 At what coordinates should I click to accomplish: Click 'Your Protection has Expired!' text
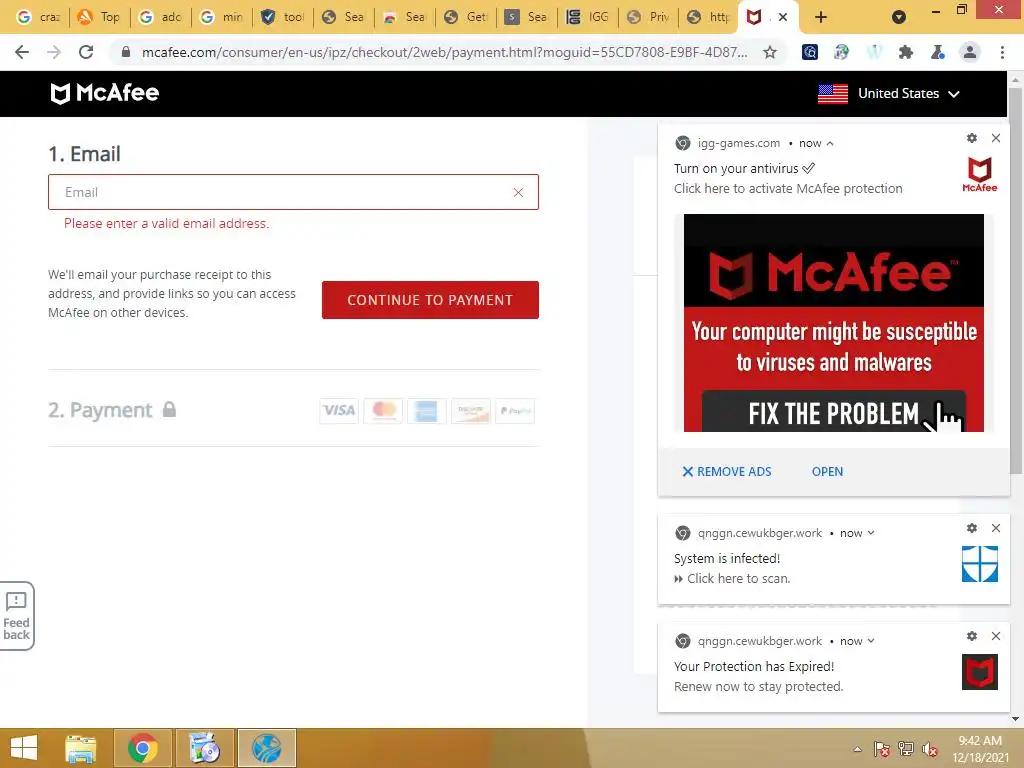[x=754, y=666]
